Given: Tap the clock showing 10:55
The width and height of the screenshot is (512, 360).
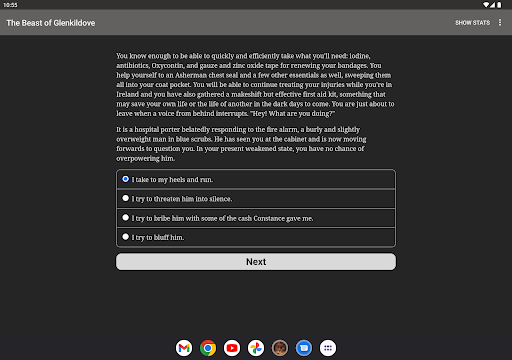Looking at the screenshot, I should click(x=10, y=5).
